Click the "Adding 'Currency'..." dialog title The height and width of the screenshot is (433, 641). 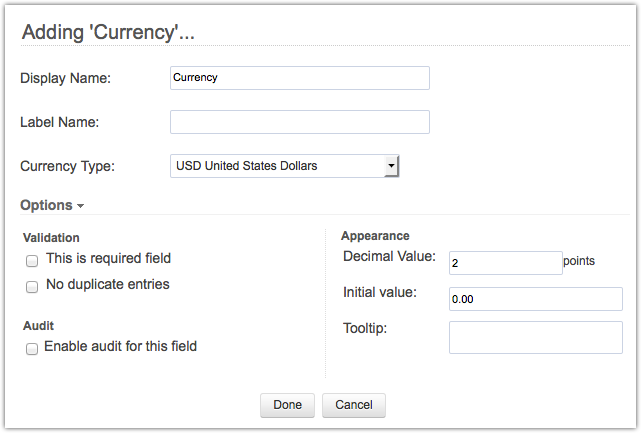[108, 32]
